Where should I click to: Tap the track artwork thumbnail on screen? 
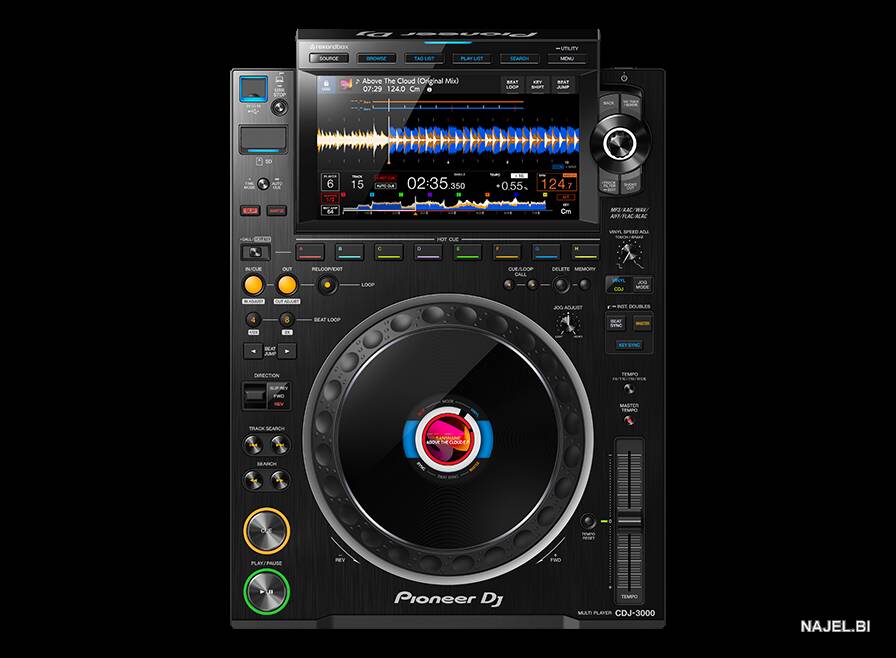click(x=346, y=85)
